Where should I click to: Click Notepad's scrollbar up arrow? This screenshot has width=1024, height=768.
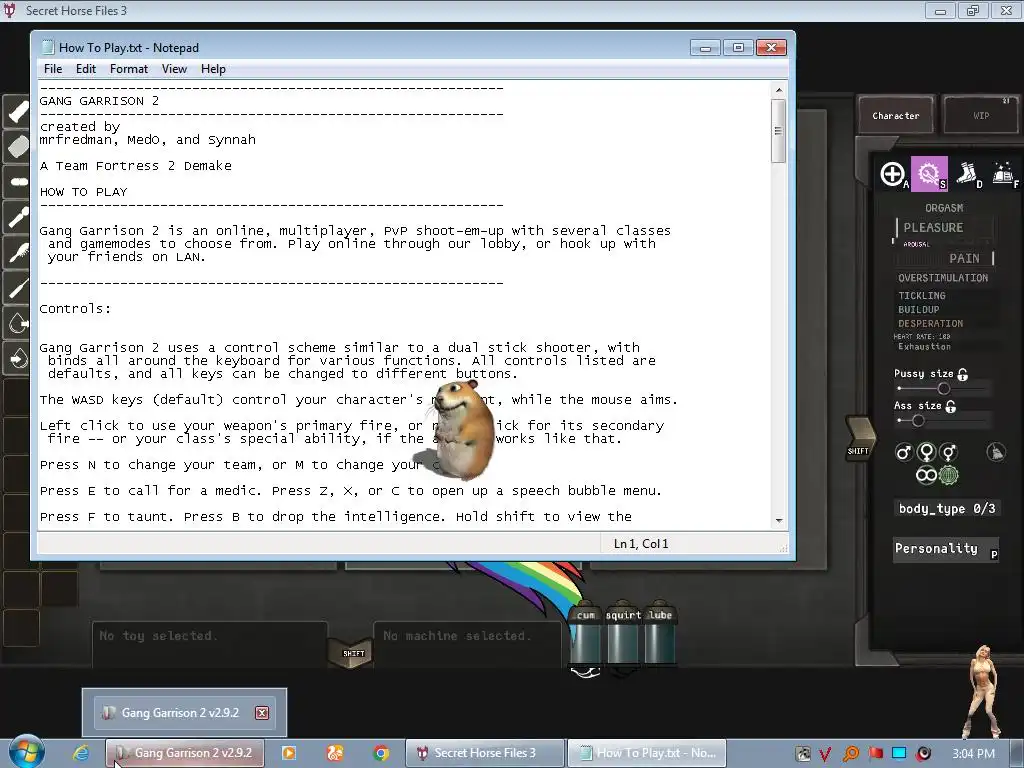[x=778, y=90]
